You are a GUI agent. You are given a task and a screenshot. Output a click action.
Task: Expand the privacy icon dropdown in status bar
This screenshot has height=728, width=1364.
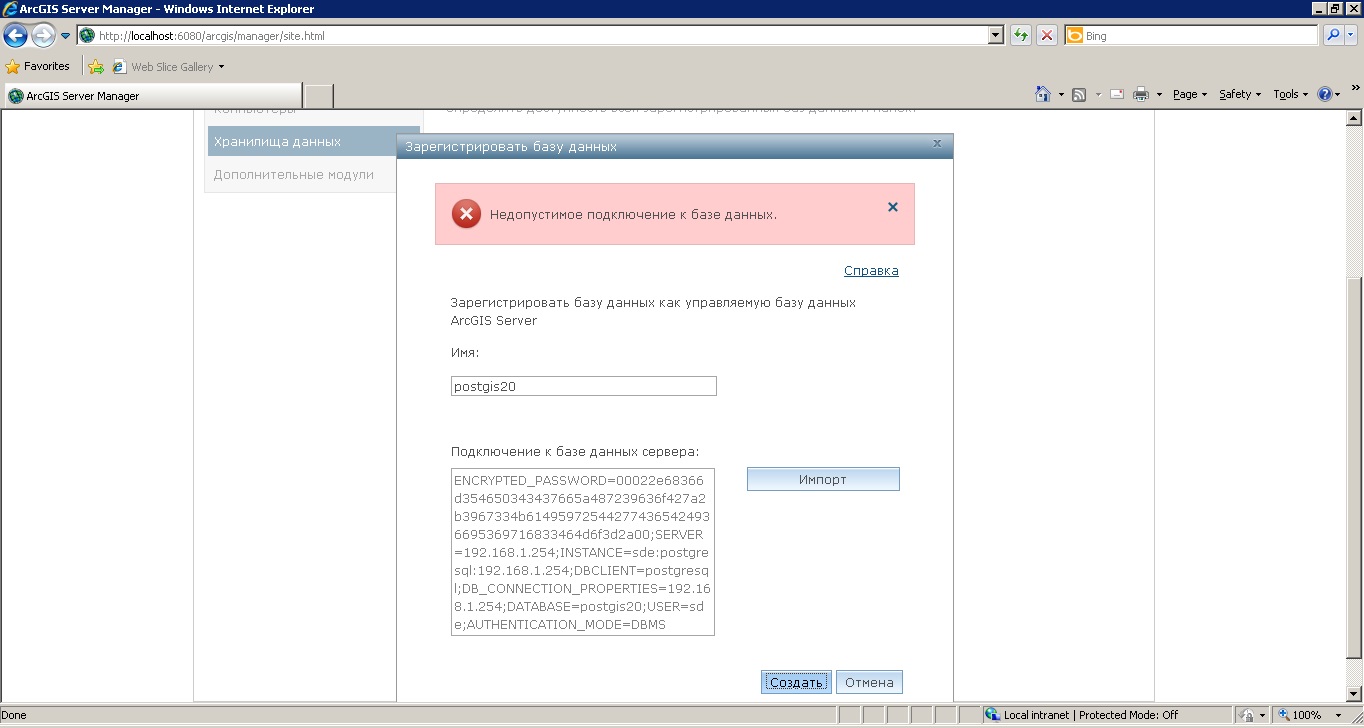coord(1264,715)
